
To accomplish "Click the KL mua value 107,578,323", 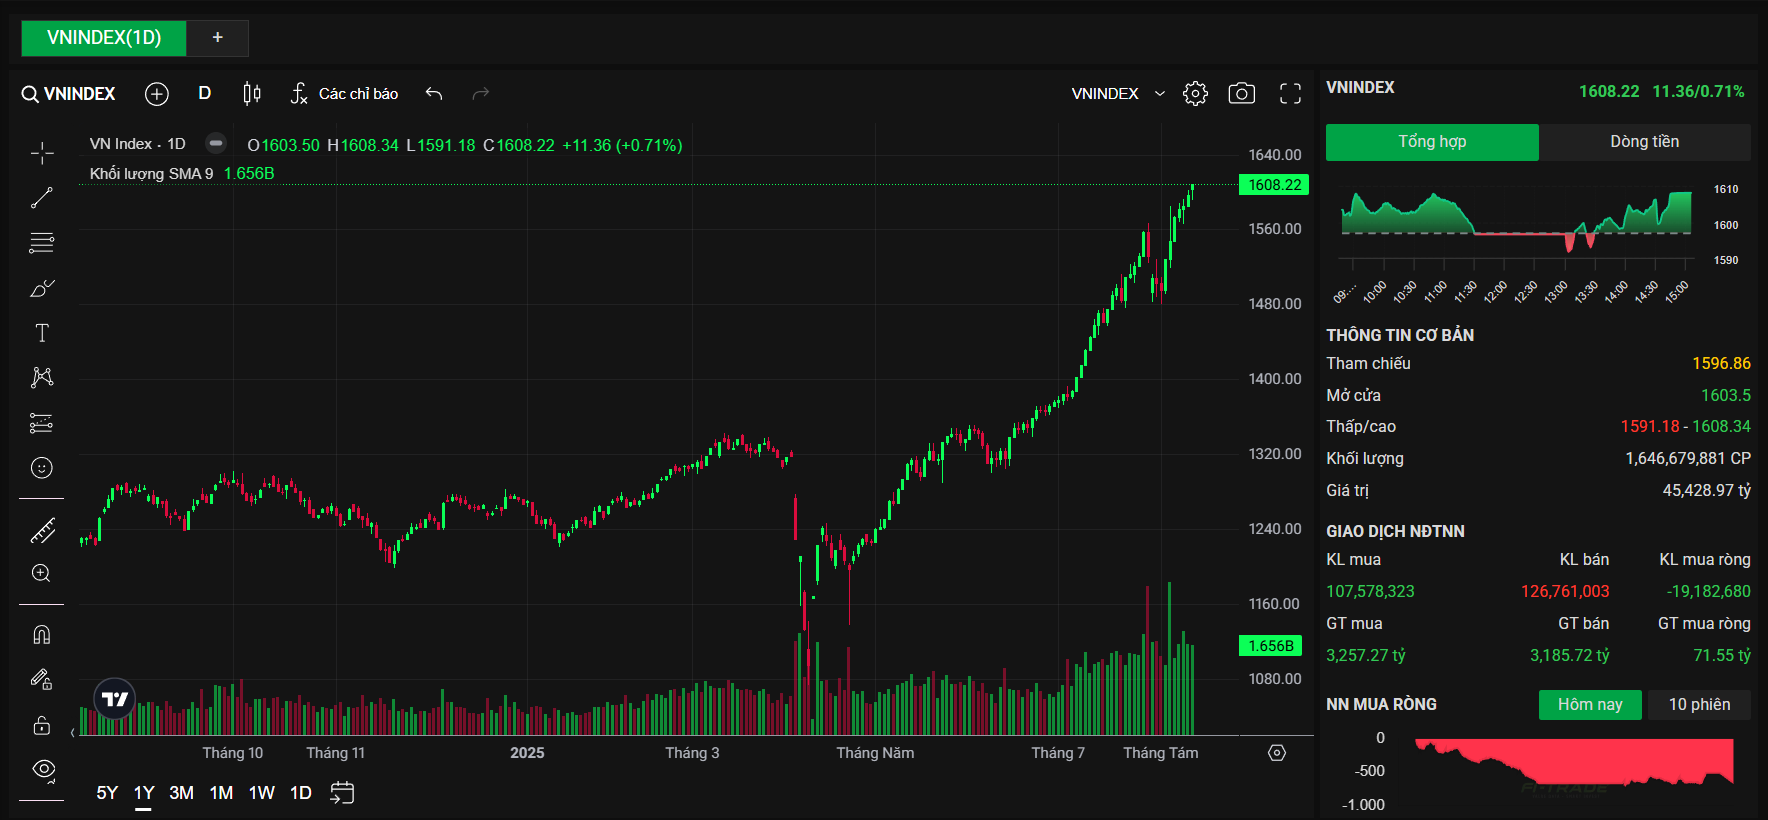I will coord(1370,592).
